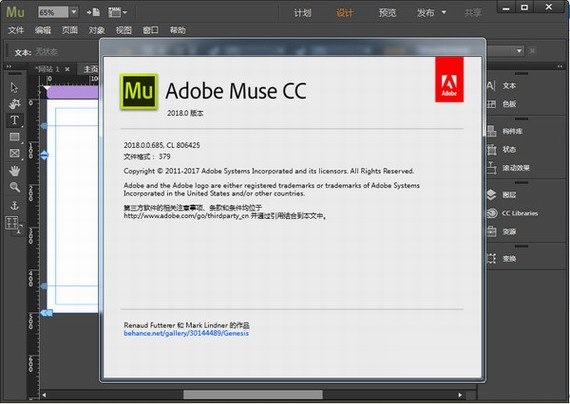Click the blue double-arrow footer marker
Screen dimensions: 570x404
tap(46, 313)
